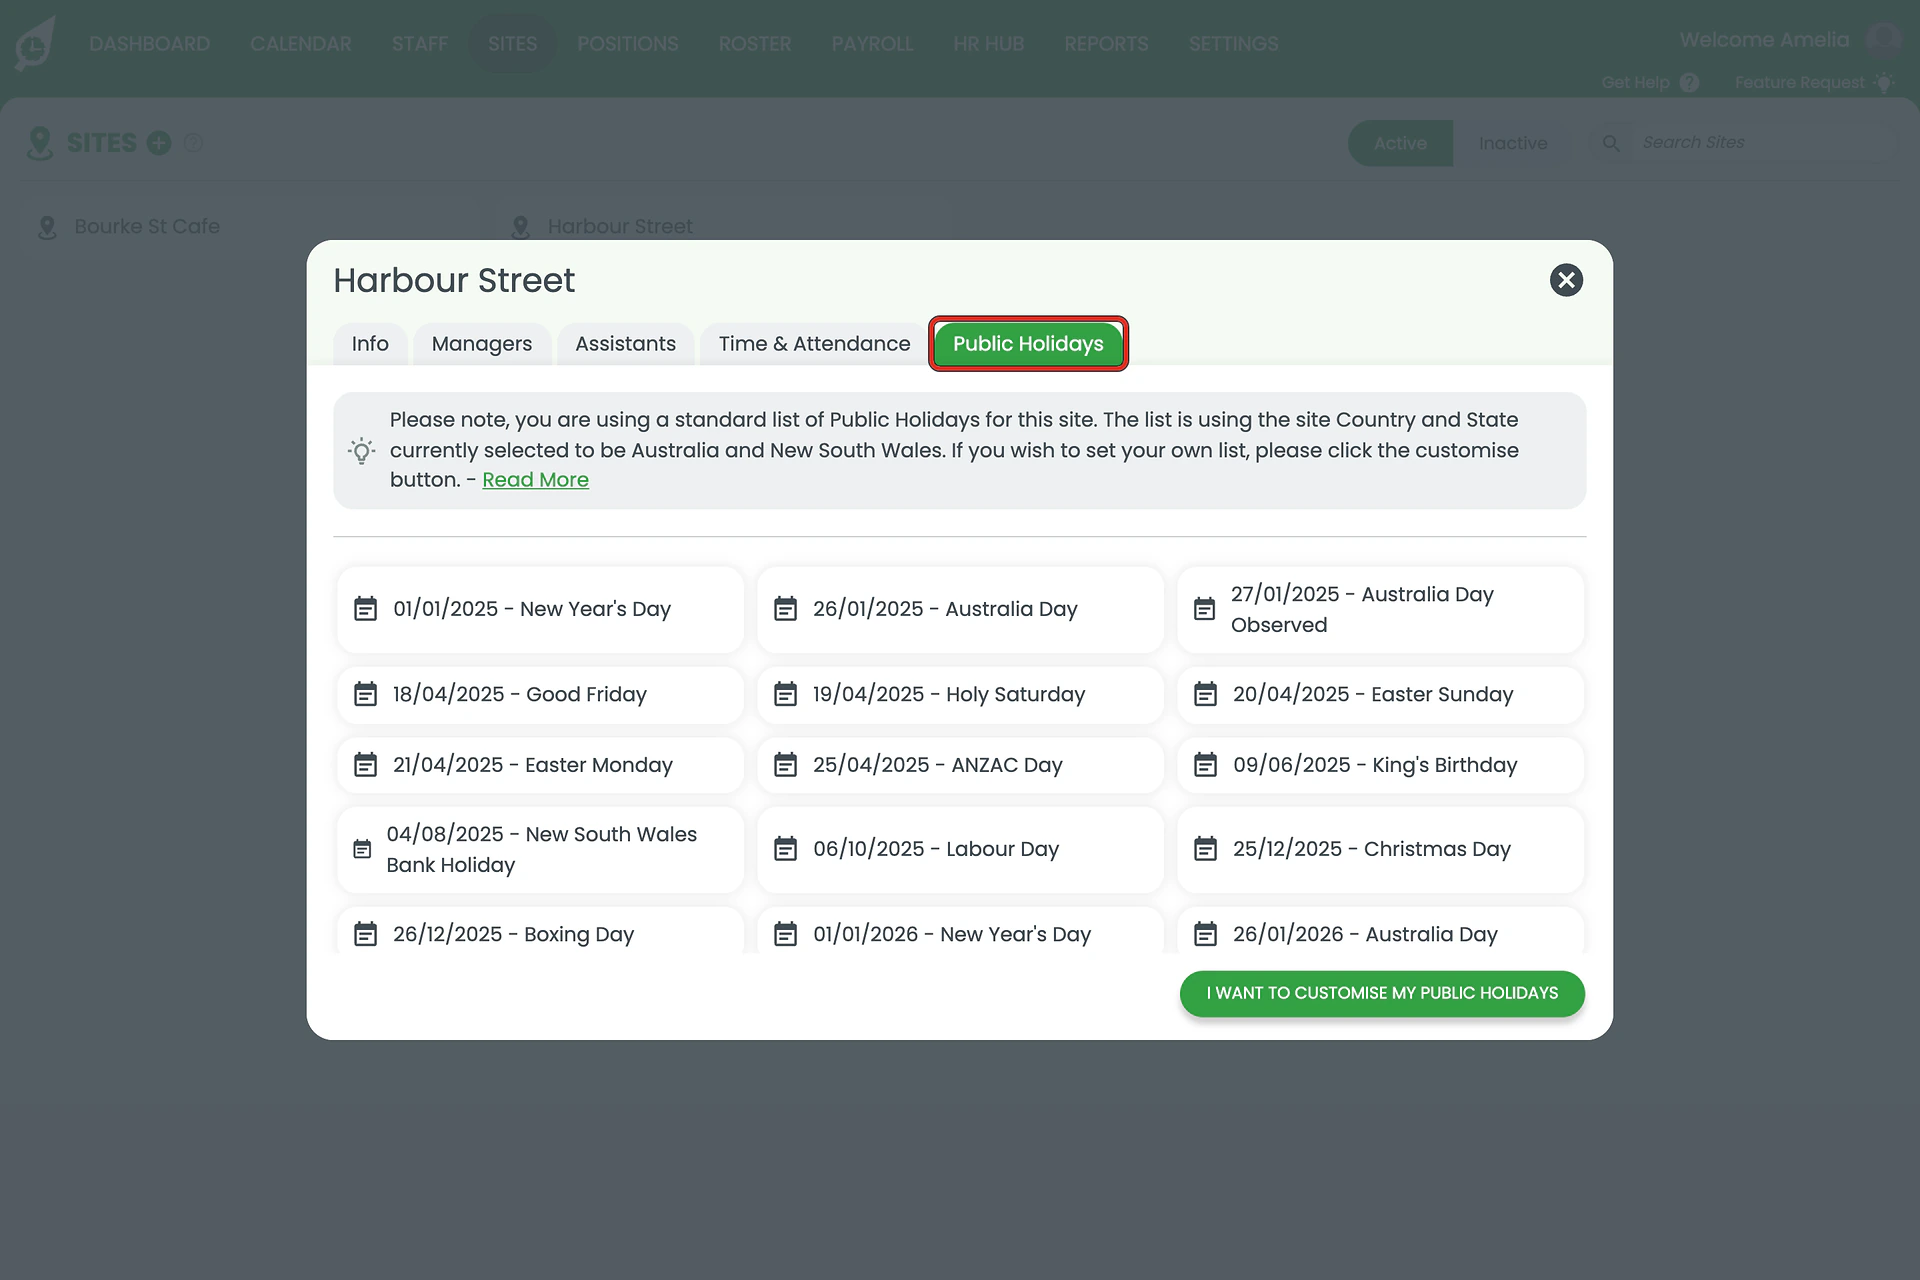Open the Sites navigation item
This screenshot has height=1280, width=1920.
512,44
